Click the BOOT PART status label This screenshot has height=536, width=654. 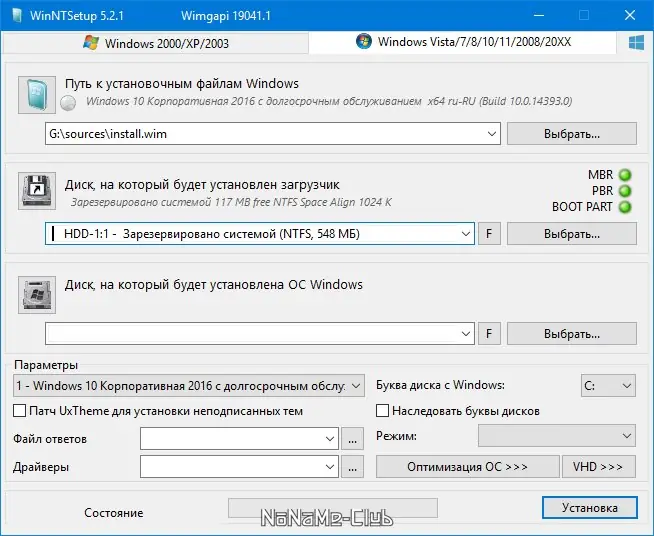582,207
